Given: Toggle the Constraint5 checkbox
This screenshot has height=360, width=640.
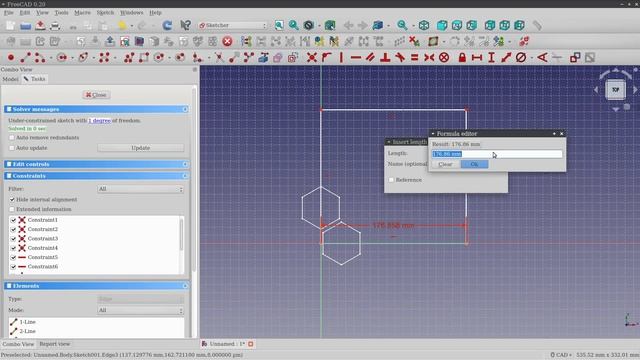Looking at the screenshot, I should pyautogui.click(x=13, y=257).
